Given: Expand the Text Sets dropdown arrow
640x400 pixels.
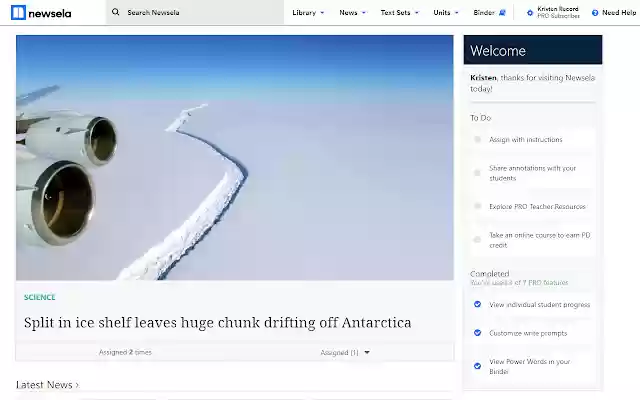Looking at the screenshot, I should point(417,13).
